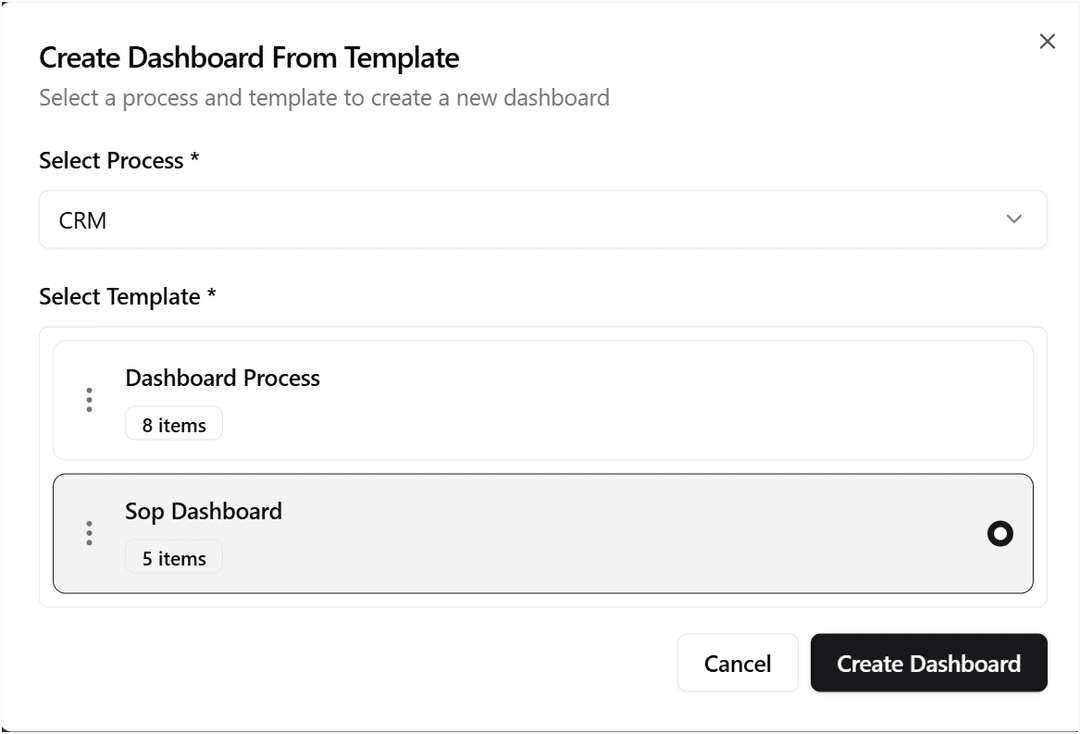Toggle the radio button on Sop Dashboard
Image resolution: width=1080 pixels, height=734 pixels.
(1000, 534)
